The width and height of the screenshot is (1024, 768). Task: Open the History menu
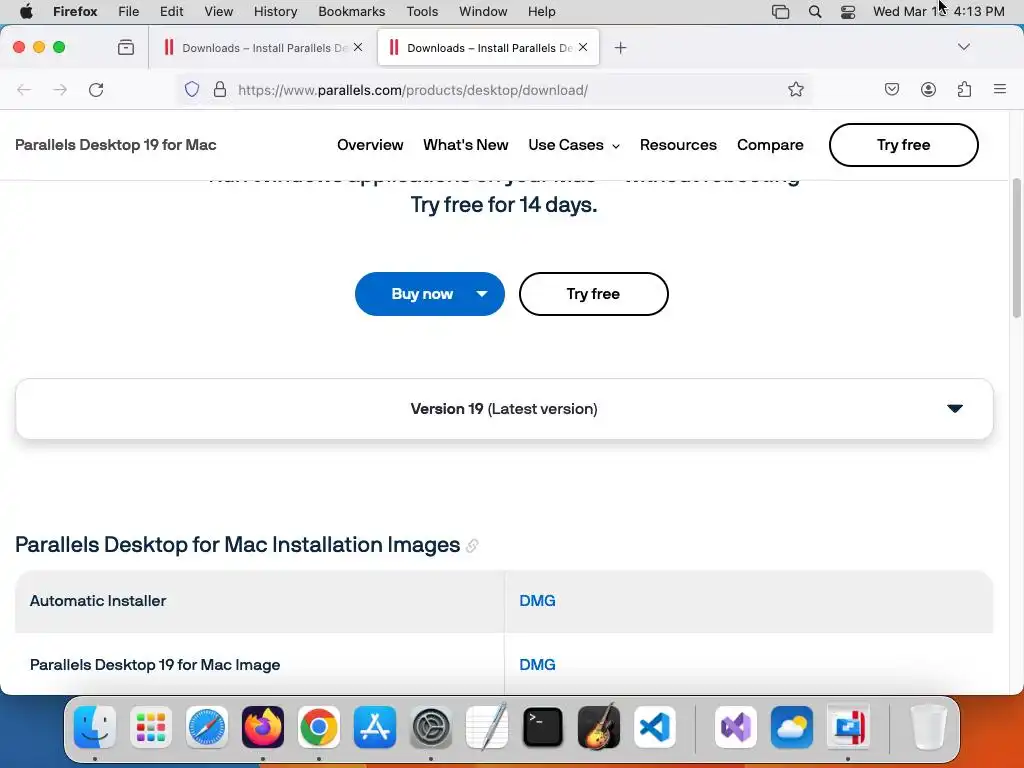pyautogui.click(x=275, y=12)
